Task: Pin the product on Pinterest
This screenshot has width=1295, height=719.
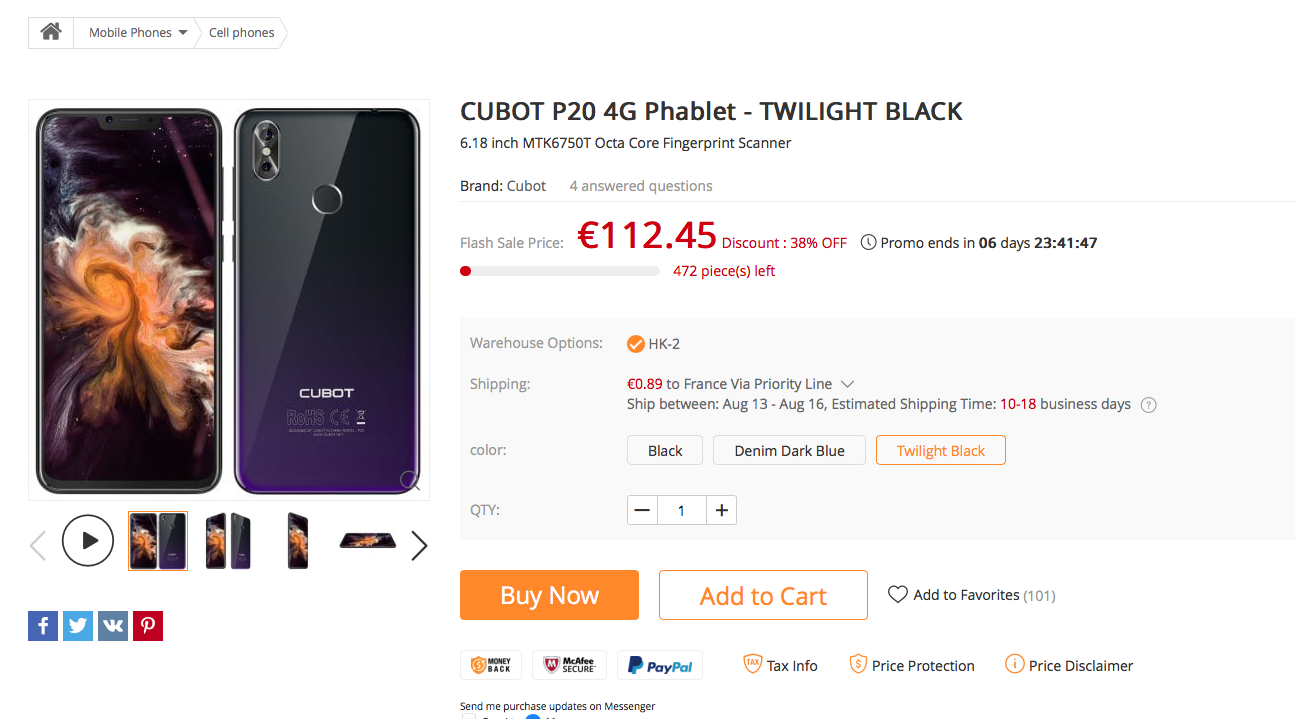Action: (148, 626)
